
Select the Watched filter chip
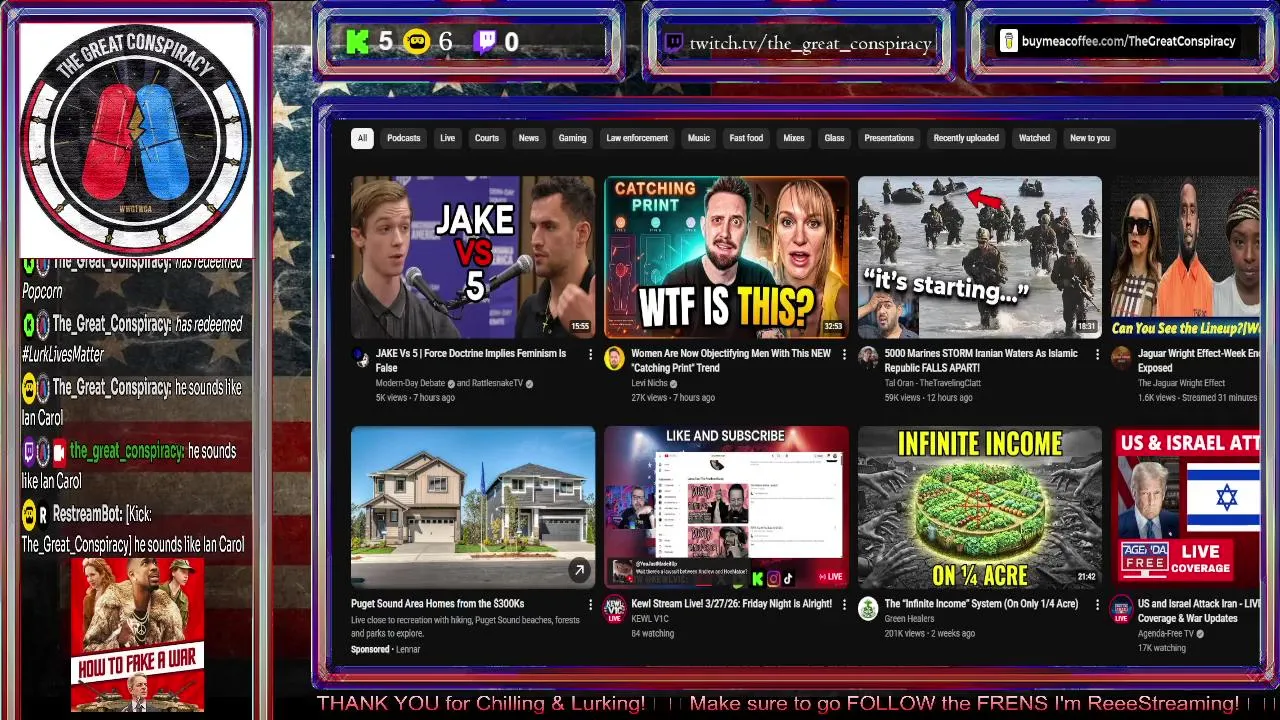click(x=1034, y=138)
